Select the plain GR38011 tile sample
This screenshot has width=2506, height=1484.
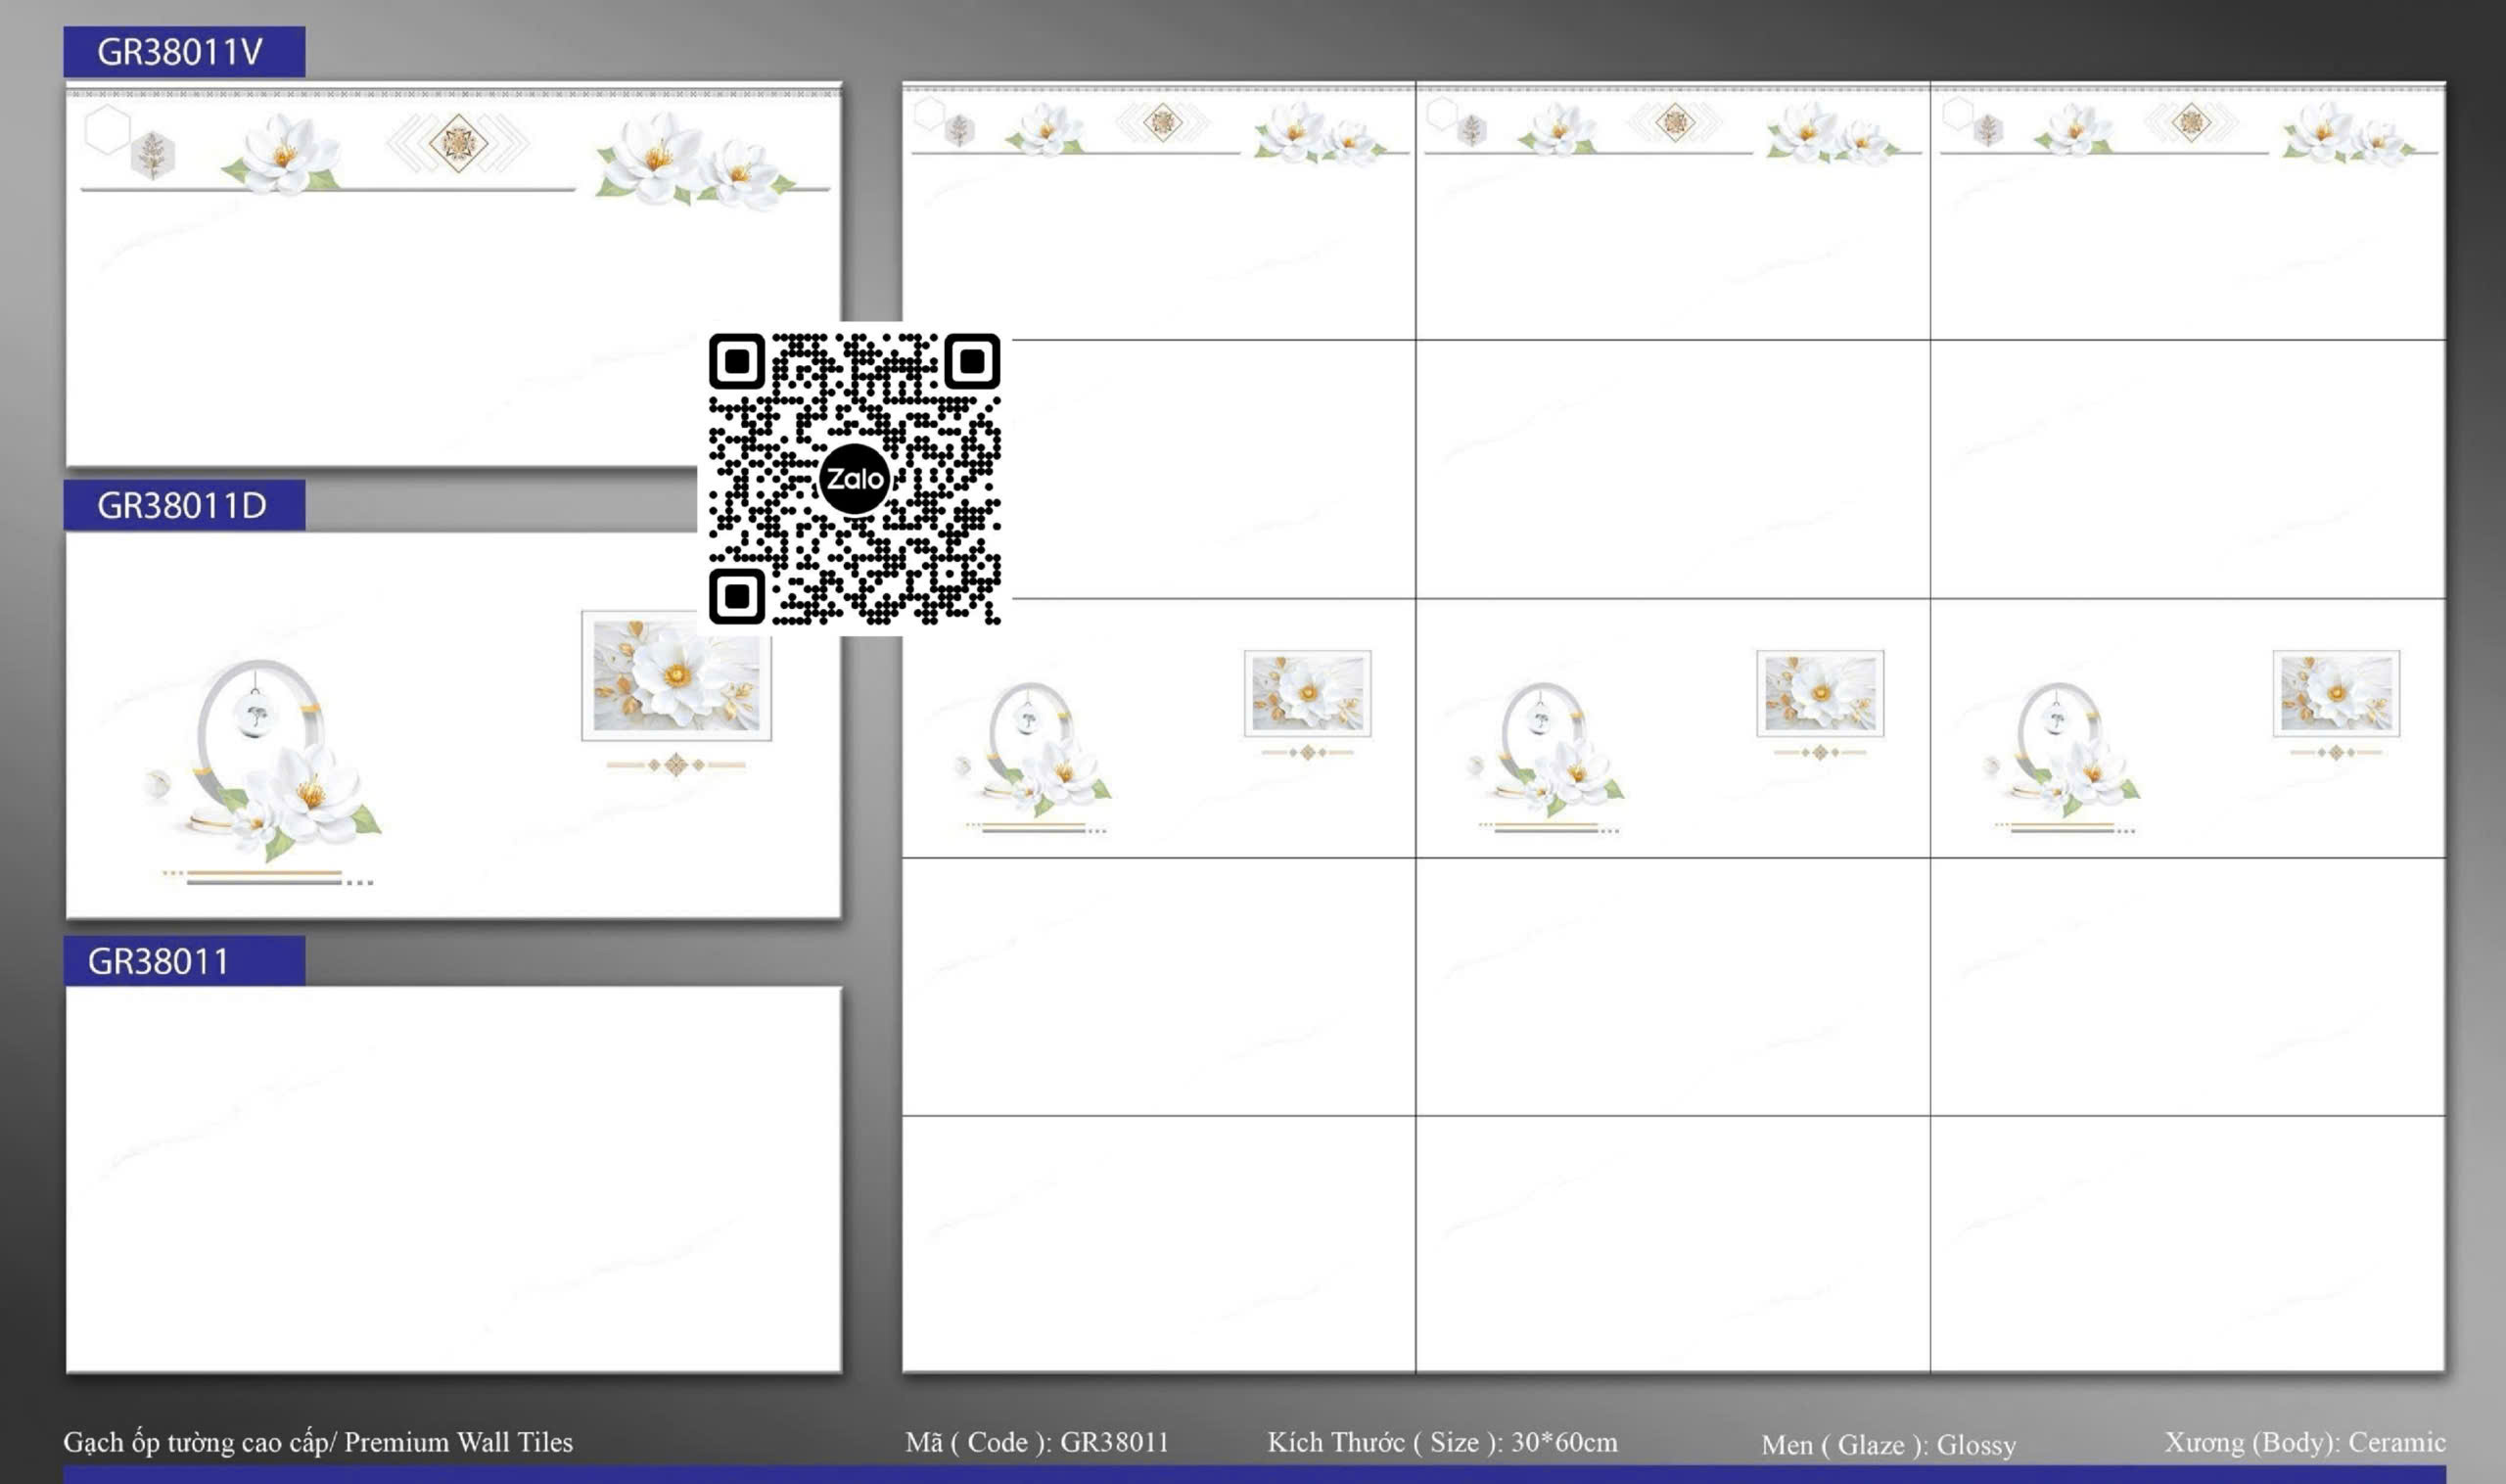click(x=453, y=1180)
